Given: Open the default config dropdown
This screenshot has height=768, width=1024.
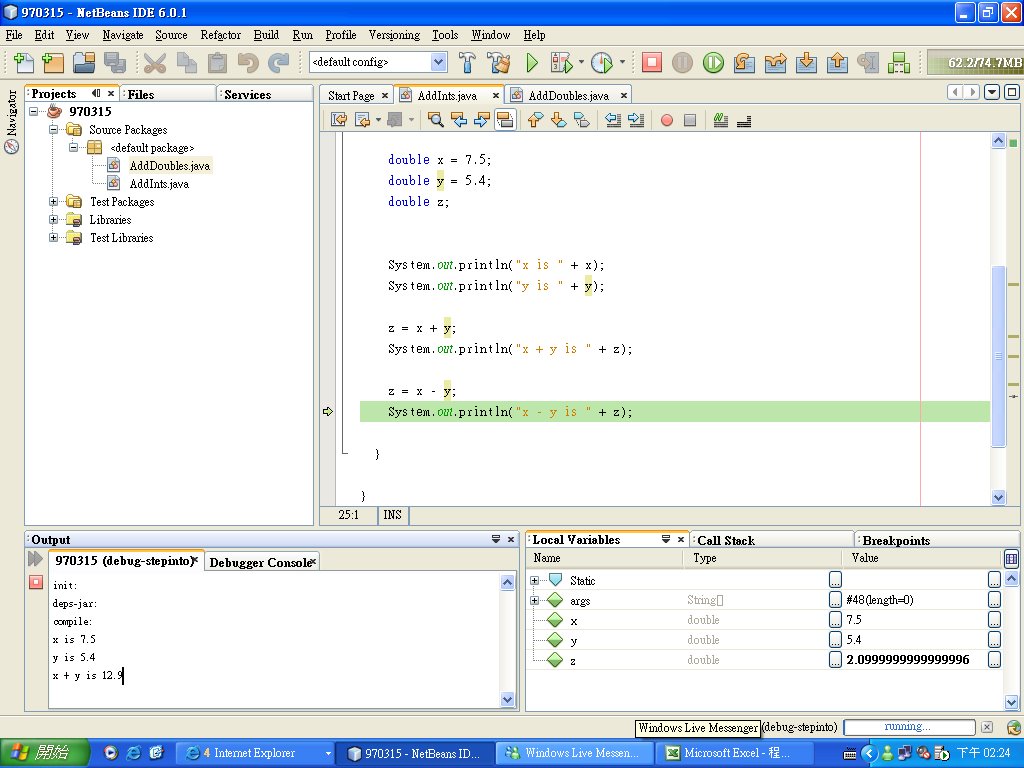Looking at the screenshot, I should point(438,62).
